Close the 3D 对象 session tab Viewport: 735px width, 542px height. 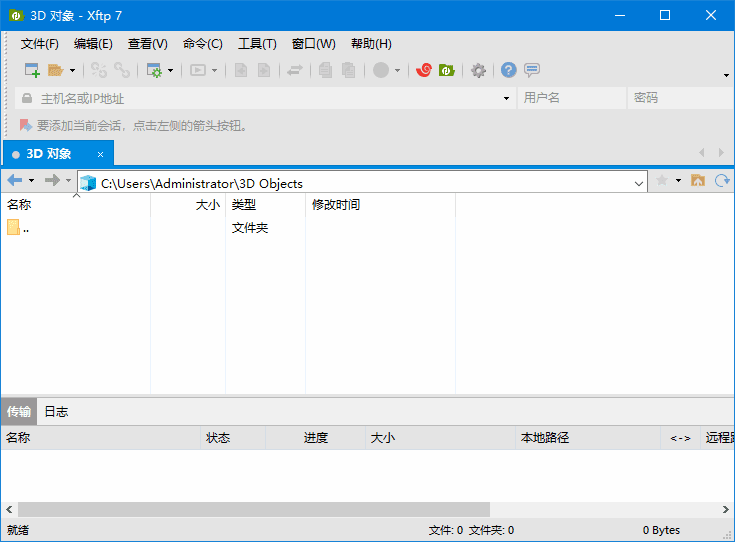(x=100, y=154)
